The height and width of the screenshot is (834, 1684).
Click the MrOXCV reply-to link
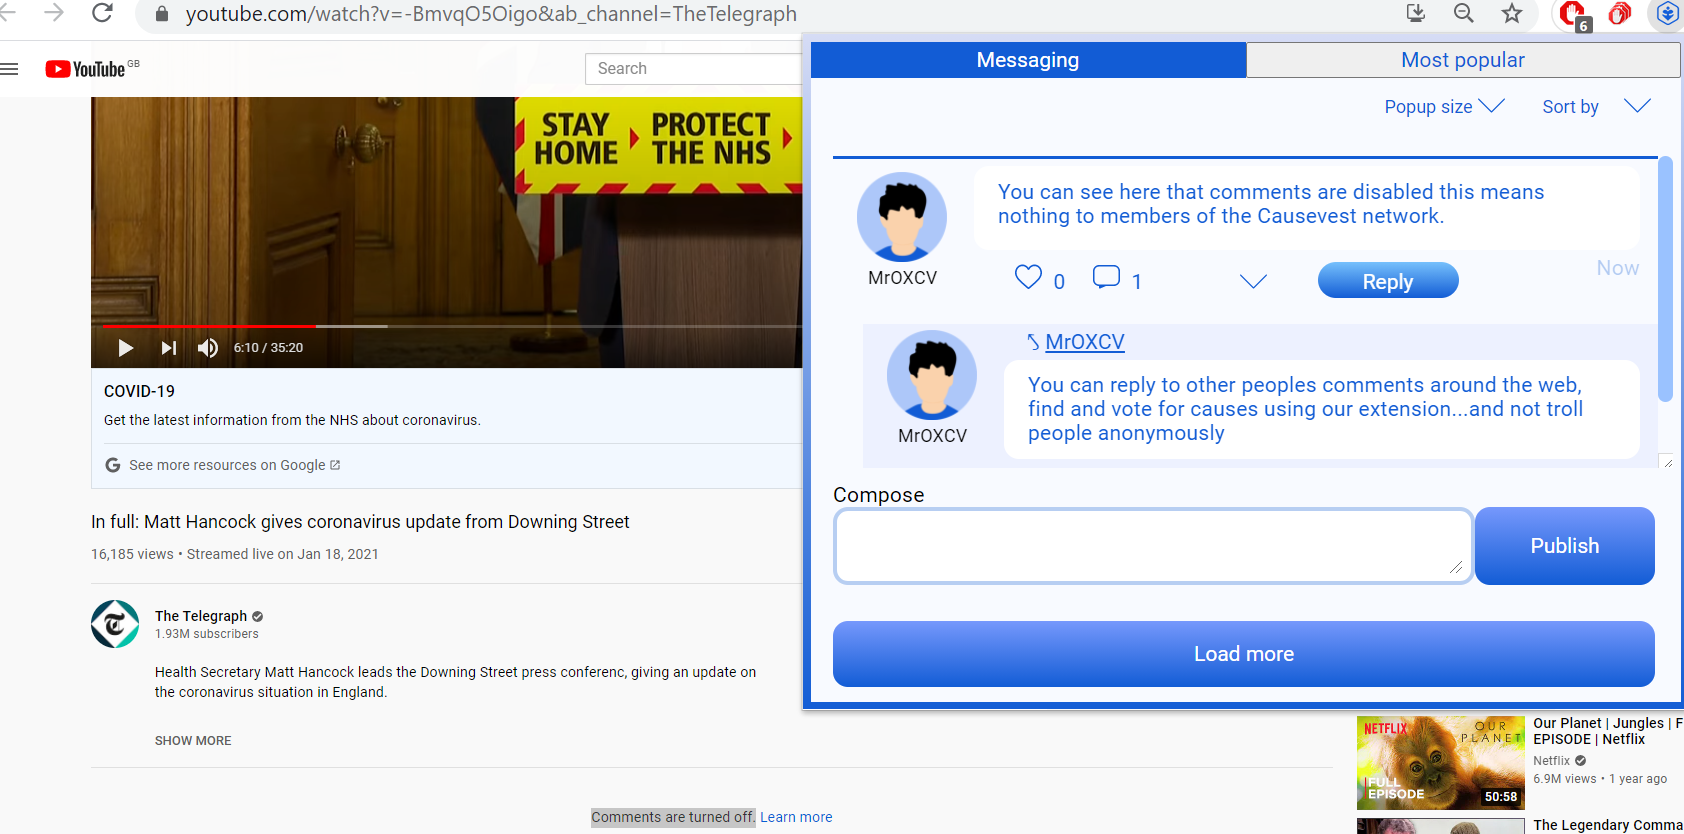pos(1085,342)
